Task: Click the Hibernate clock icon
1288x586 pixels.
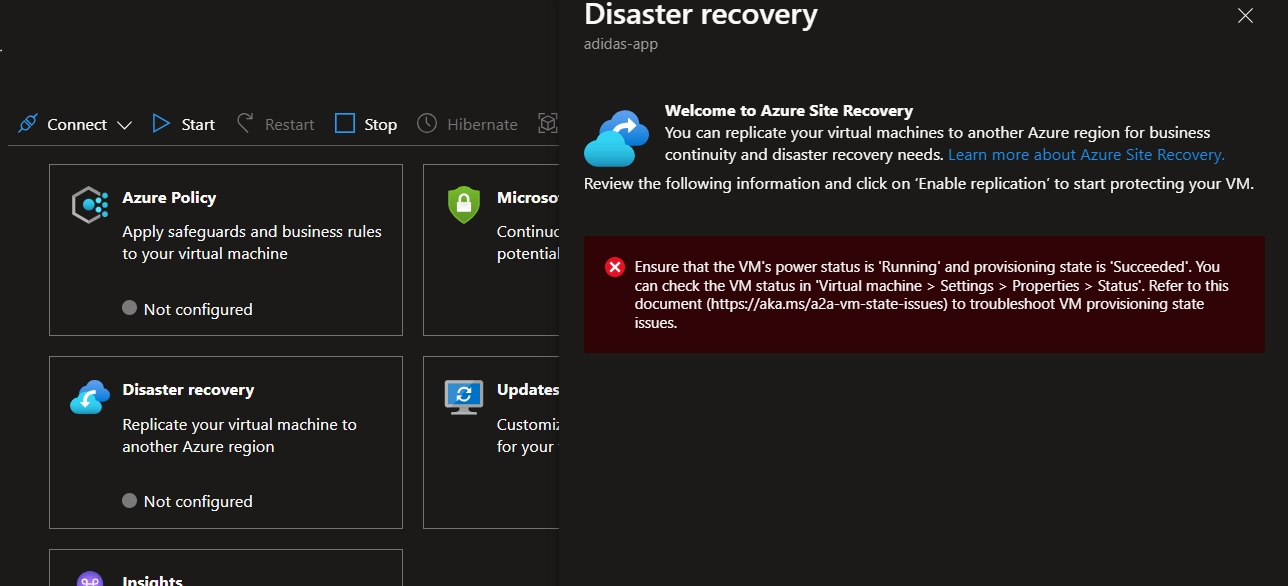Action: tap(426, 122)
